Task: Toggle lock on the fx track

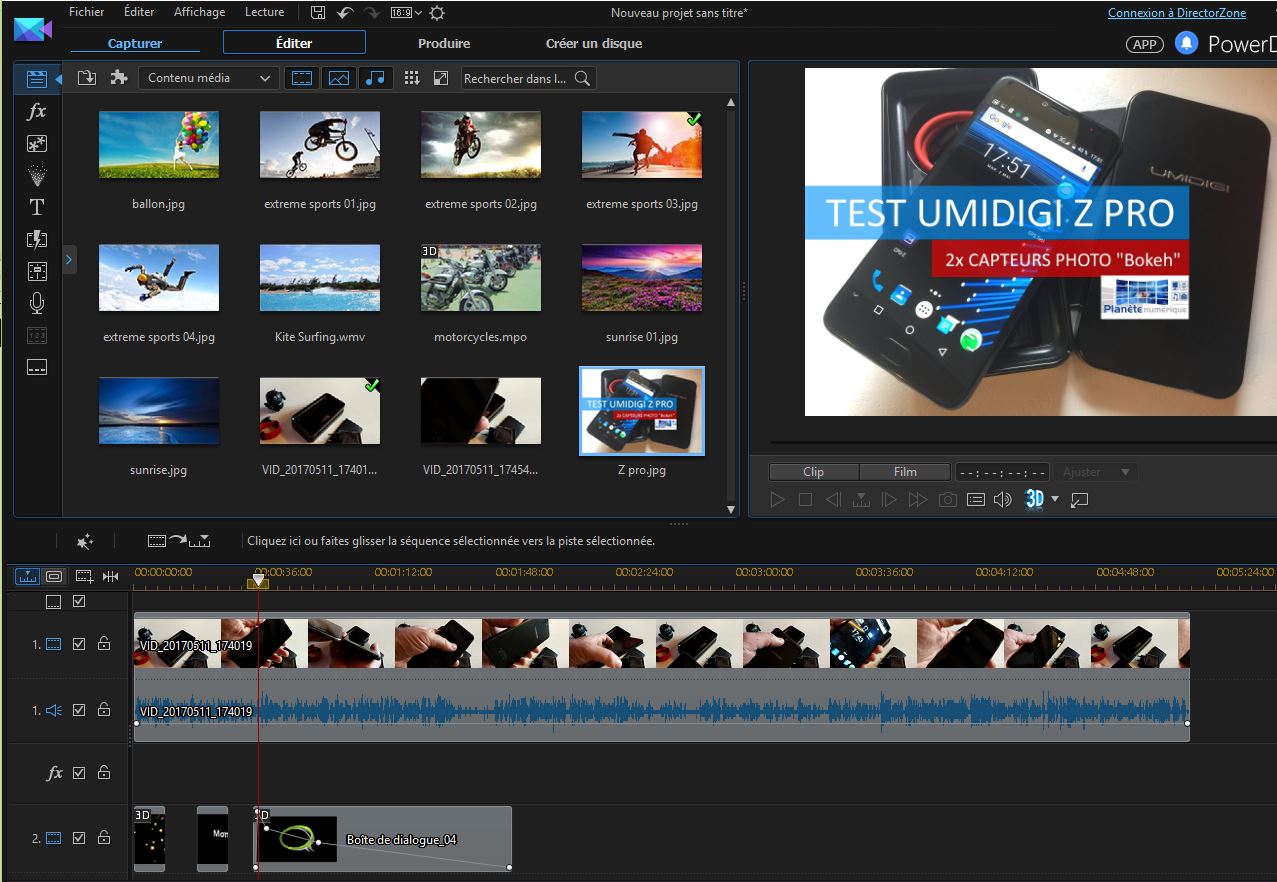Action: (104, 772)
